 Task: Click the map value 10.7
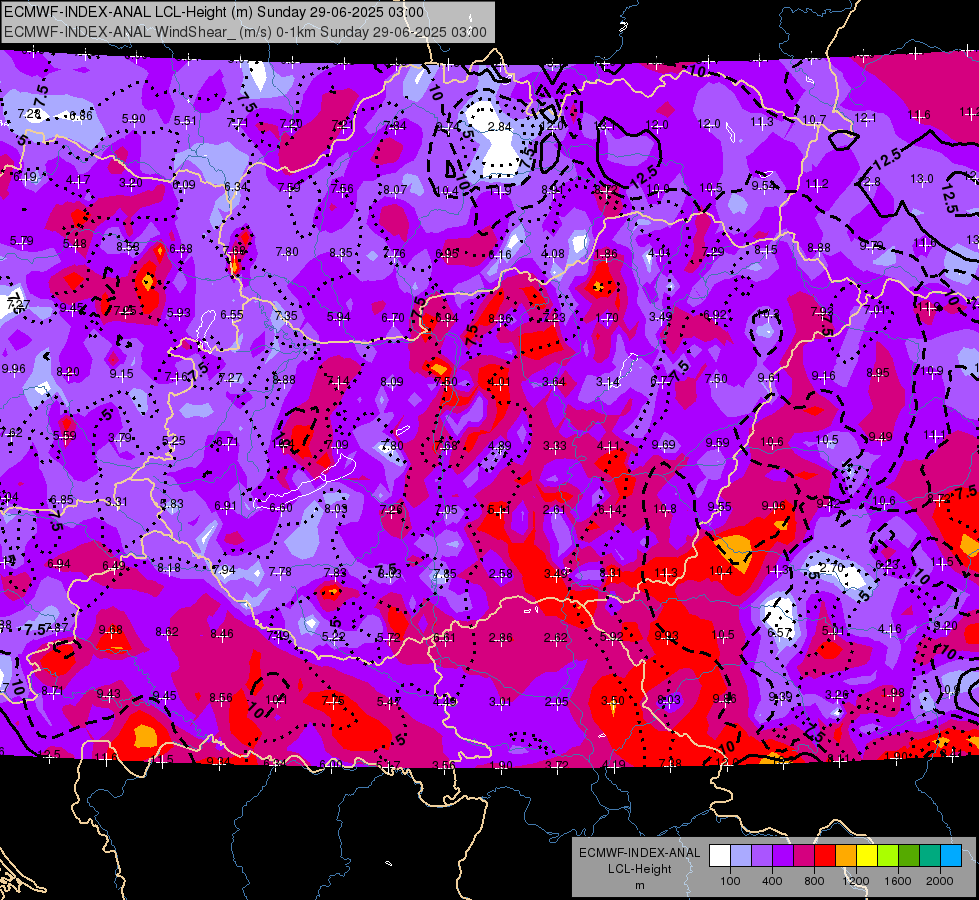click(814, 119)
